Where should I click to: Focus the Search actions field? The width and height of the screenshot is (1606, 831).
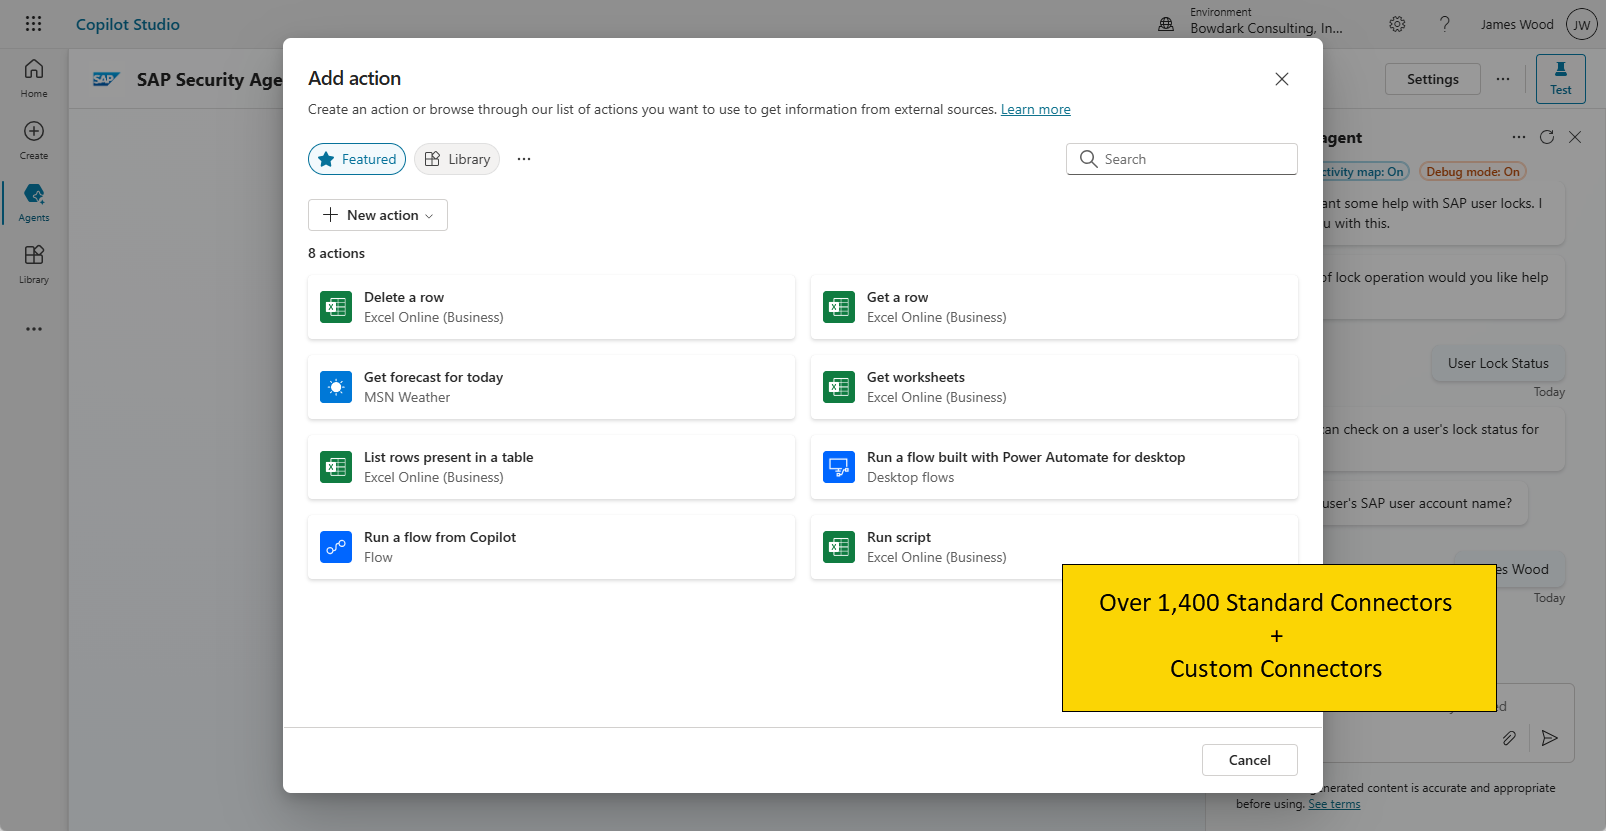(x=1182, y=159)
